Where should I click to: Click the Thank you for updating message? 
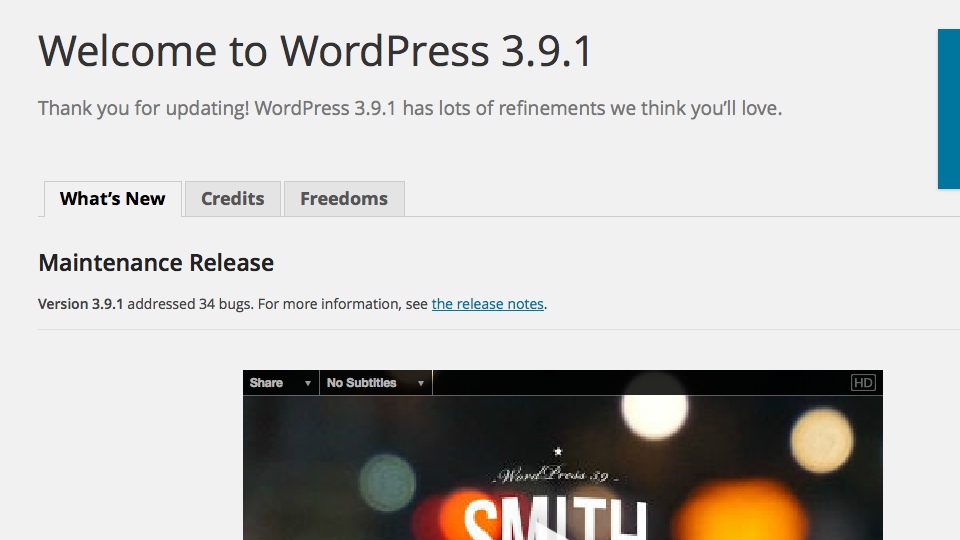(410, 108)
